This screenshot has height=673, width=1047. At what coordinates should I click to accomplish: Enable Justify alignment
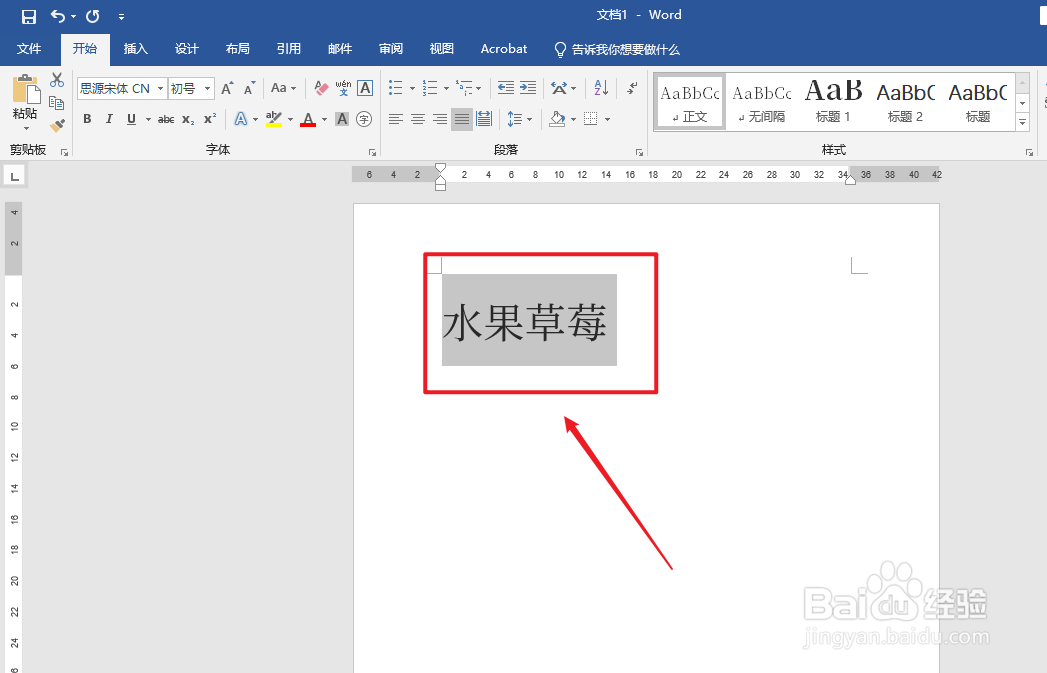coord(464,118)
